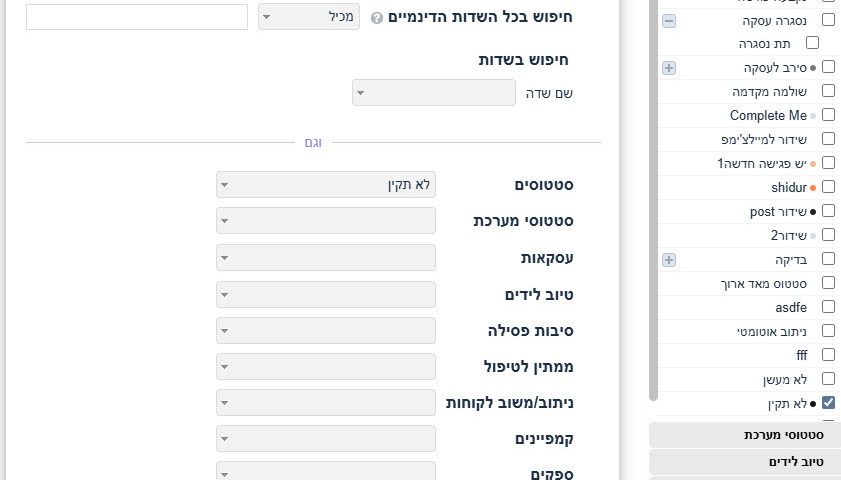Enable the שולמה מקדמה checkbox
Screen dimensions: 841x480
[828, 91]
